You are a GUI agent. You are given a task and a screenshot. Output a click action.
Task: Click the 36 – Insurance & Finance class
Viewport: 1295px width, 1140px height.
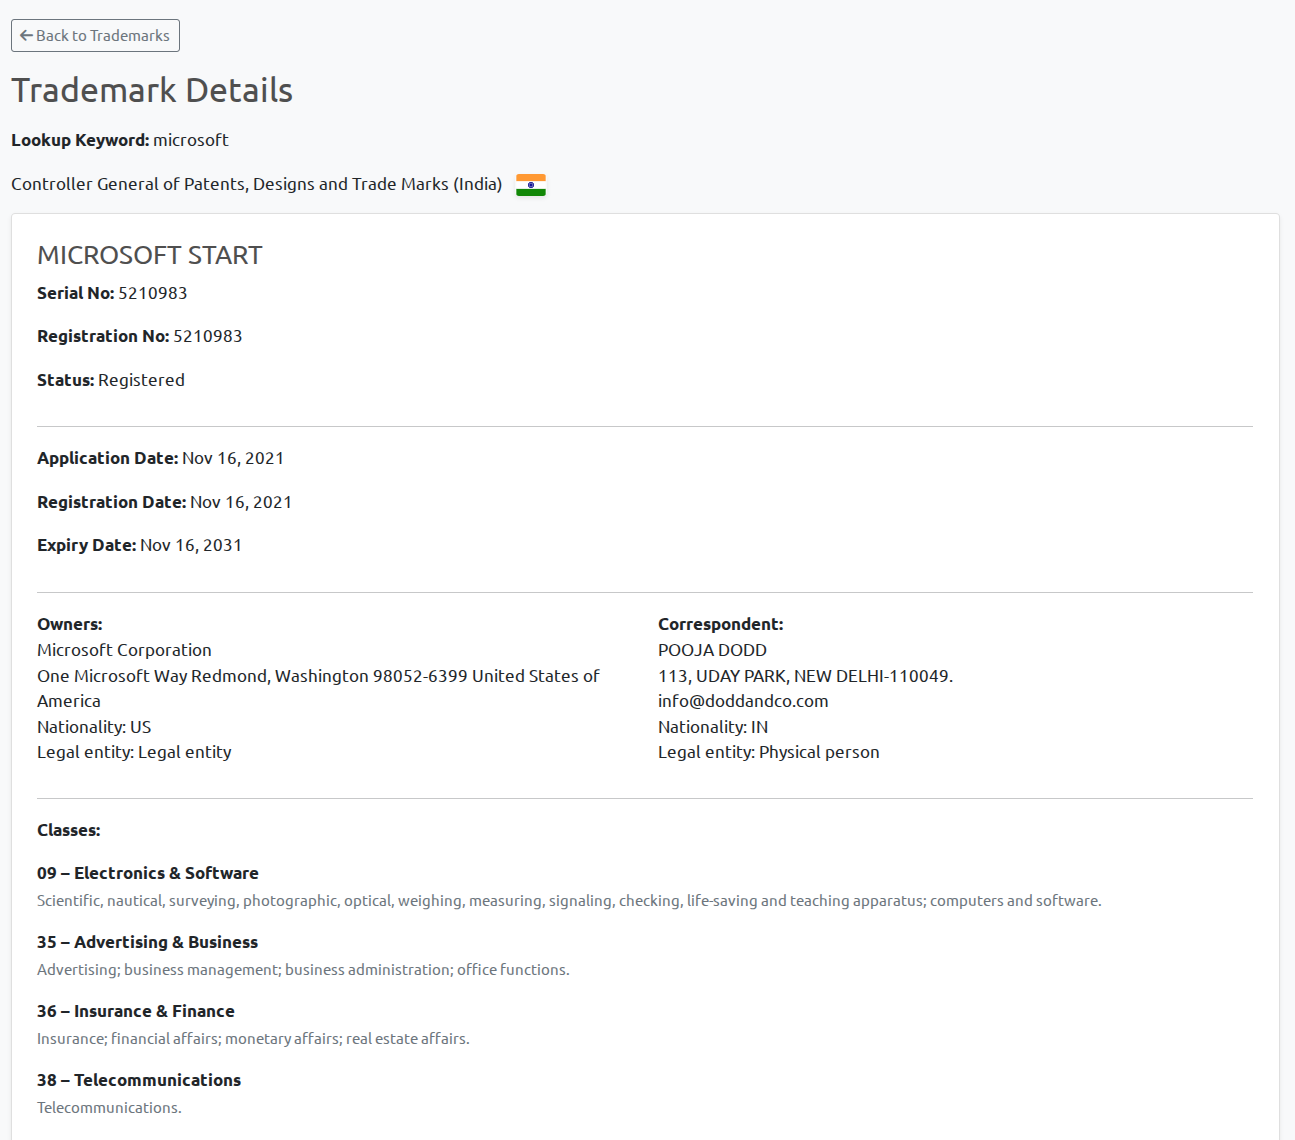tap(136, 1012)
